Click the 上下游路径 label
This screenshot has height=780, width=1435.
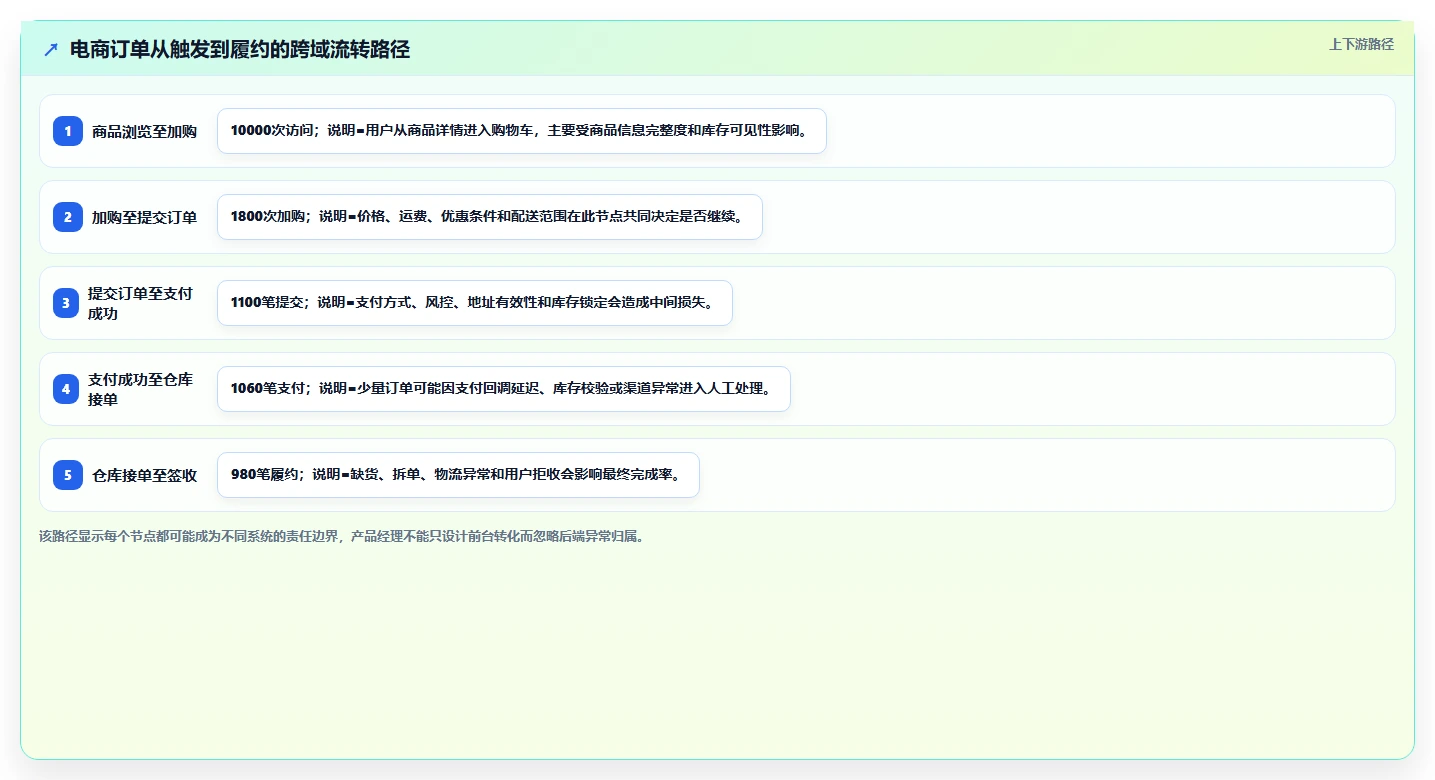[1361, 44]
